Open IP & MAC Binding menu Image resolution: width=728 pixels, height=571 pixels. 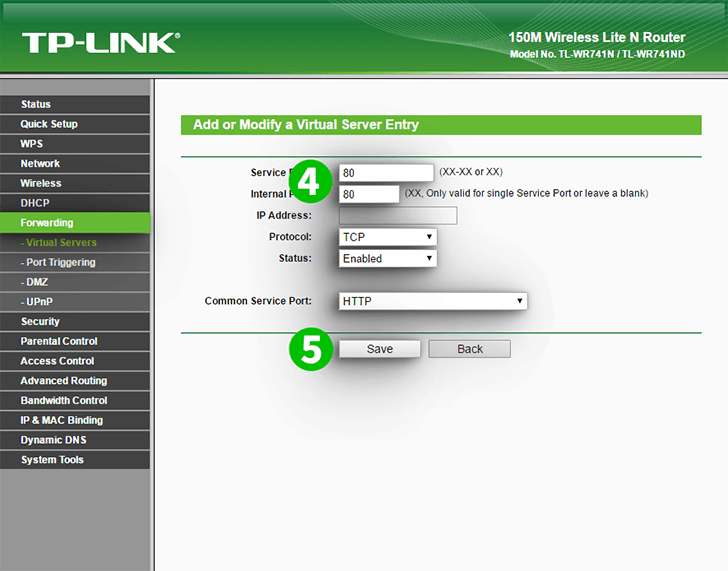(x=75, y=420)
